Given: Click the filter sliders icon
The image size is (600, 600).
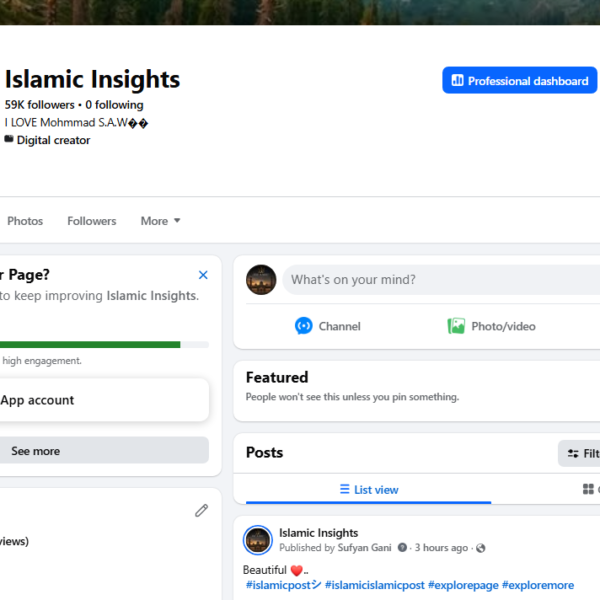Looking at the screenshot, I should point(573,453).
